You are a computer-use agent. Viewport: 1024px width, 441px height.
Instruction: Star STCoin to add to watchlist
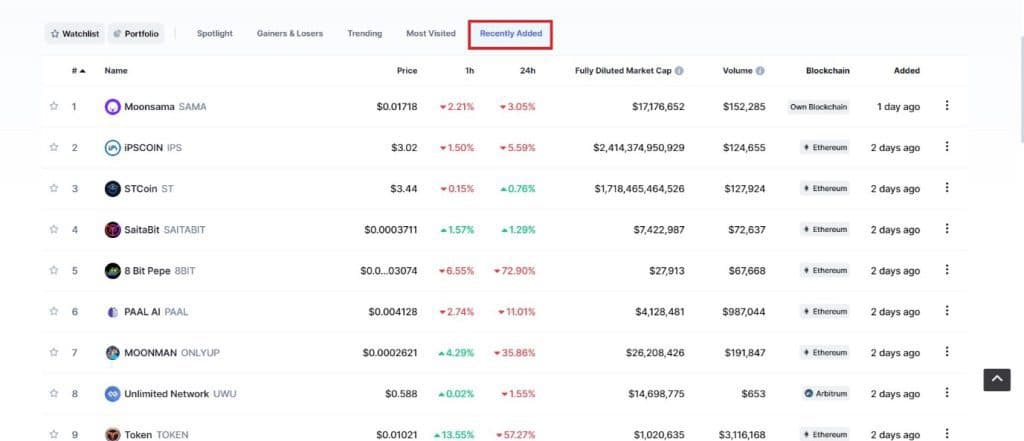(x=54, y=188)
